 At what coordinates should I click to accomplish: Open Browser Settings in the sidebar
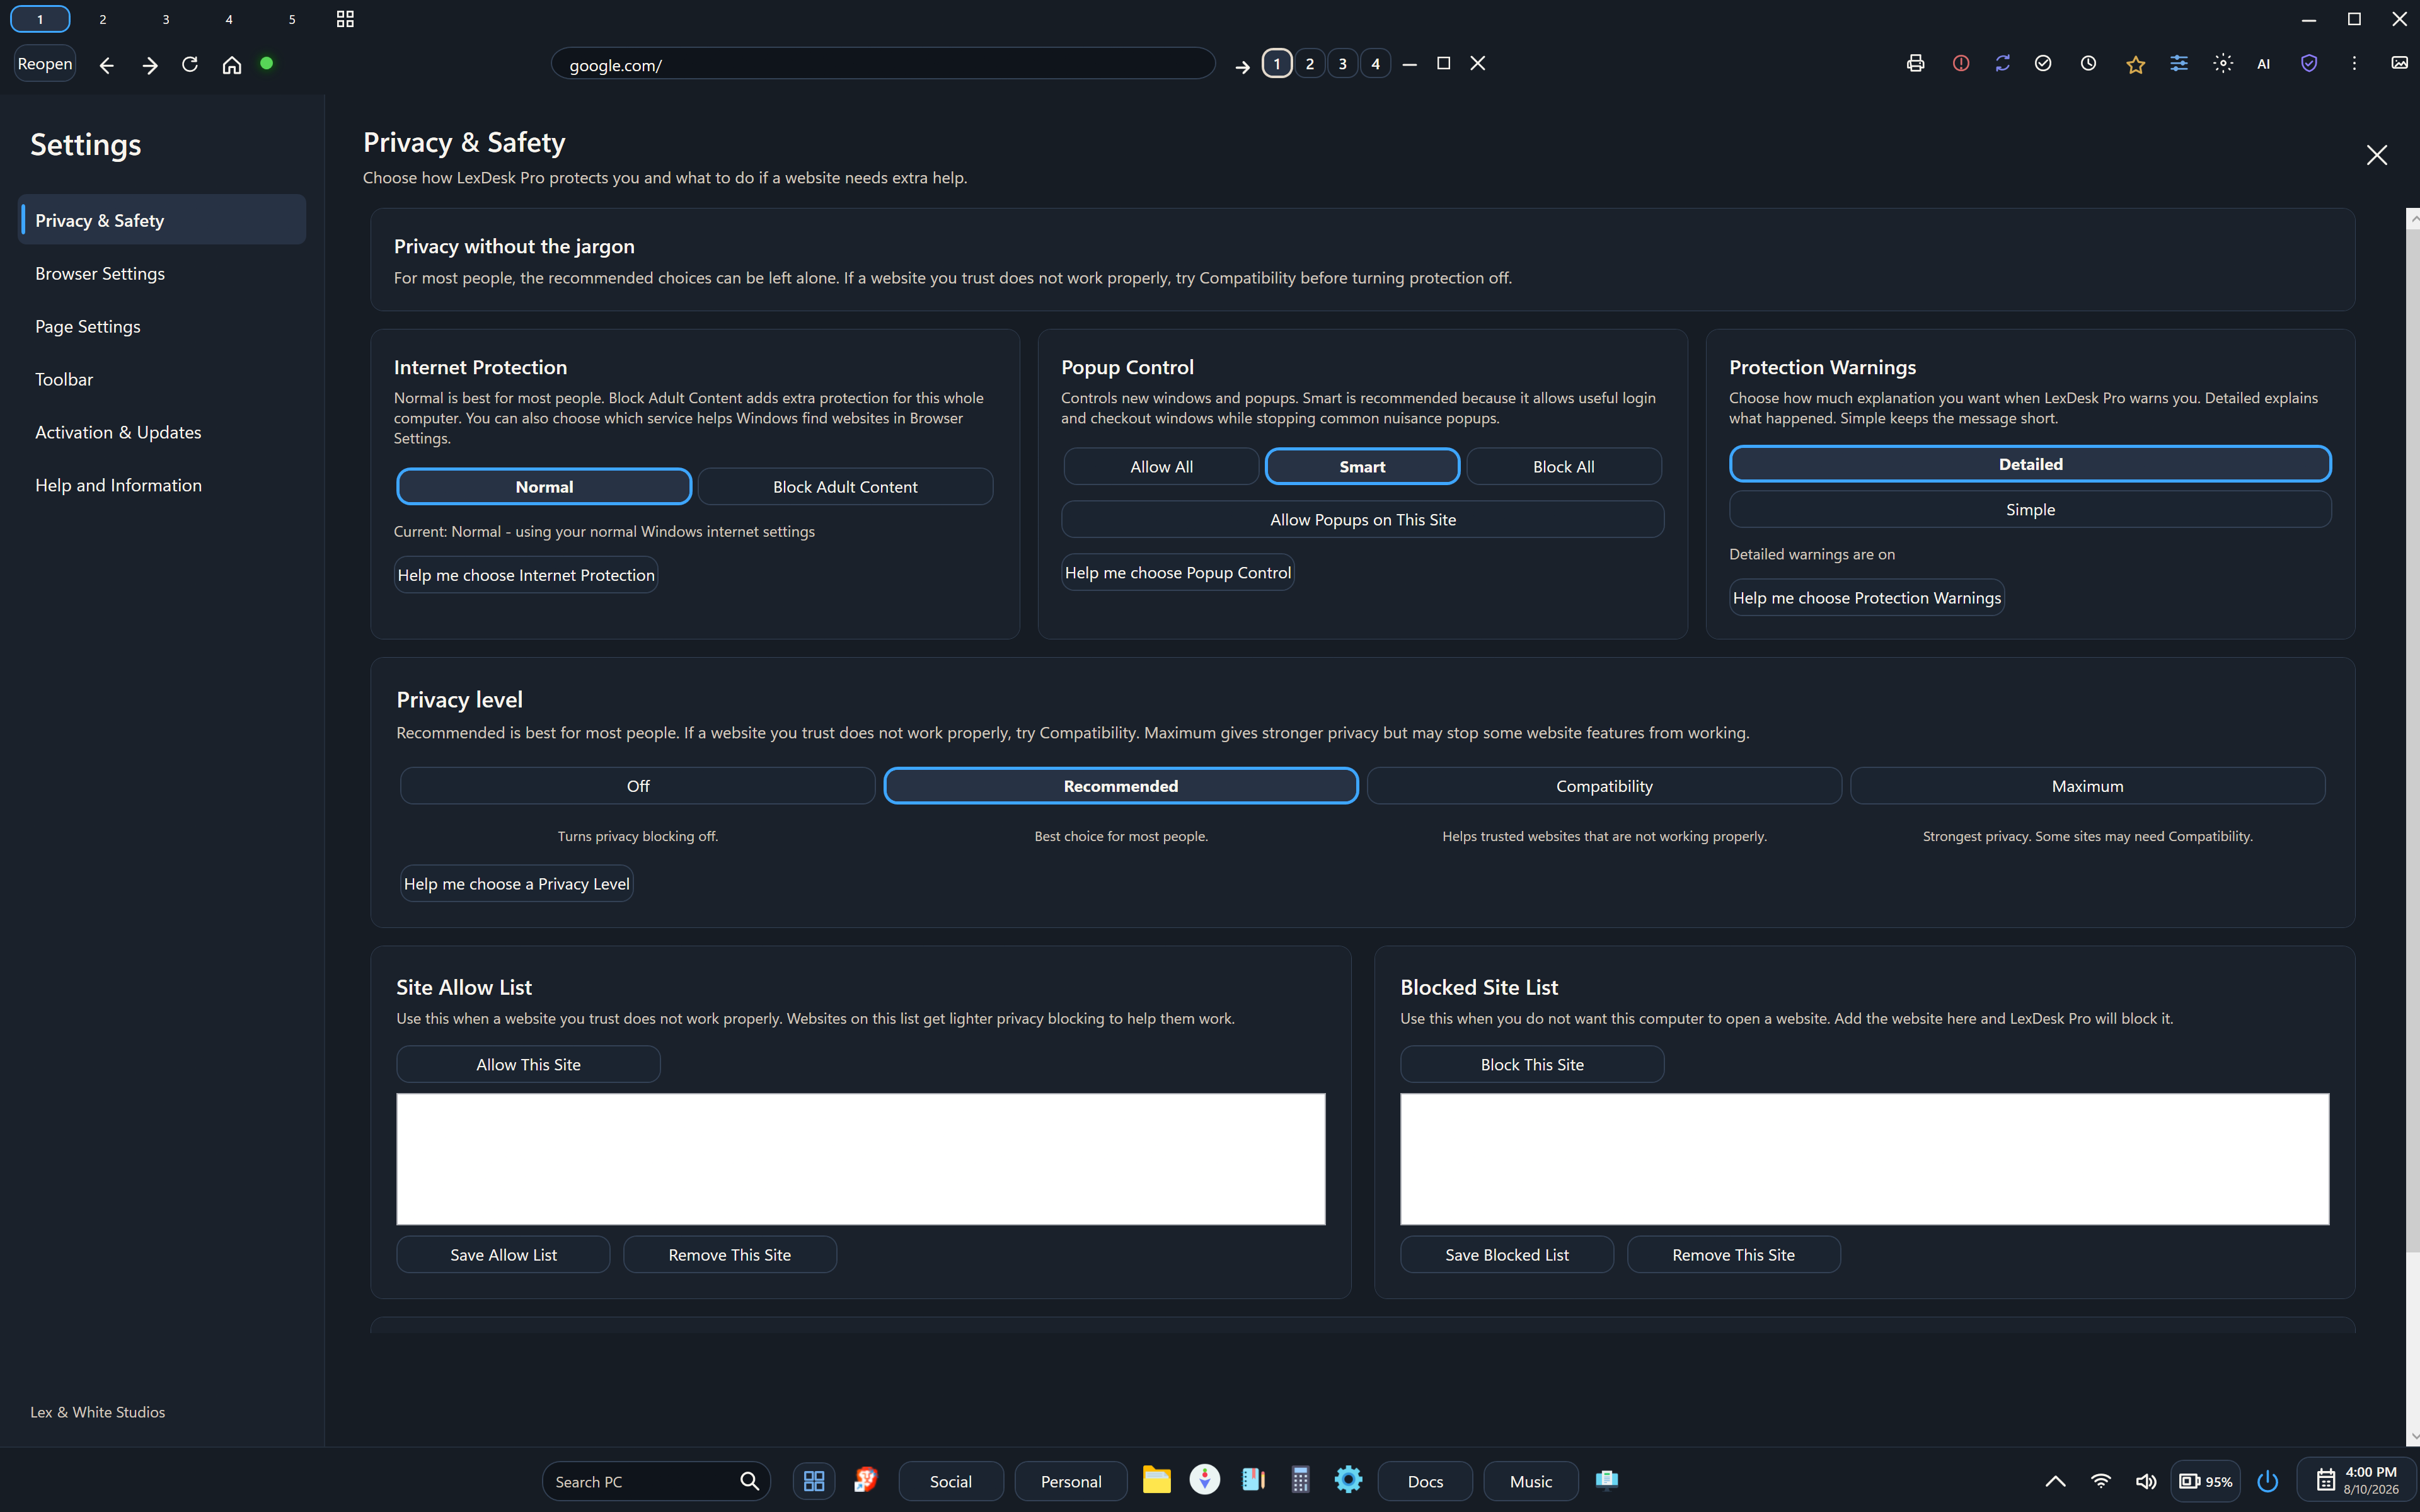(162, 273)
